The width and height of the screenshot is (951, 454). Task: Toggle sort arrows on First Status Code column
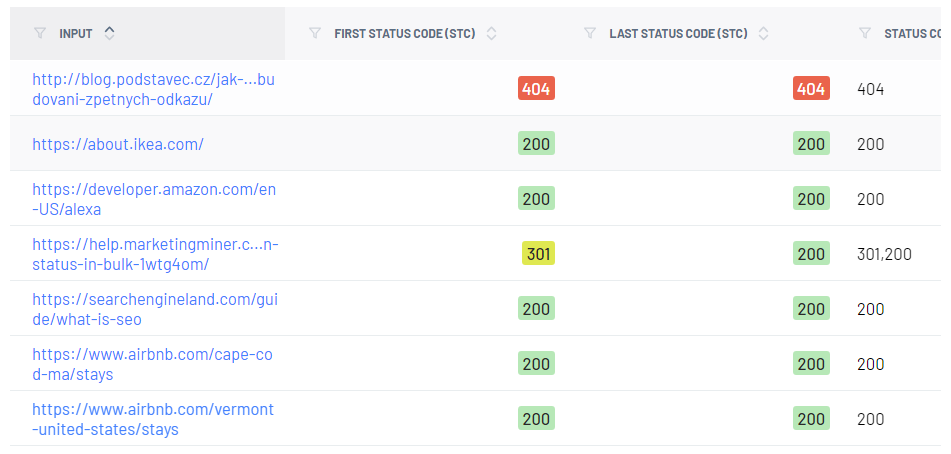pos(491,33)
